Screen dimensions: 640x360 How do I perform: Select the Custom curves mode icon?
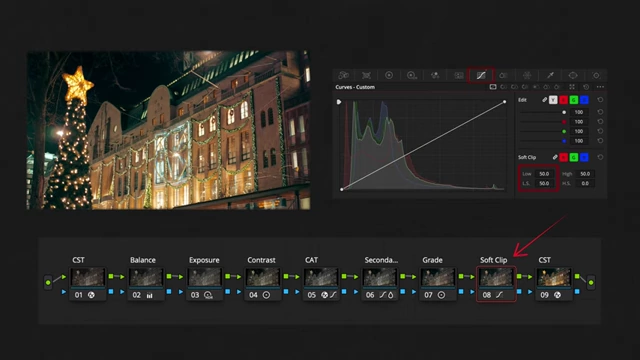pyautogui.click(x=493, y=87)
